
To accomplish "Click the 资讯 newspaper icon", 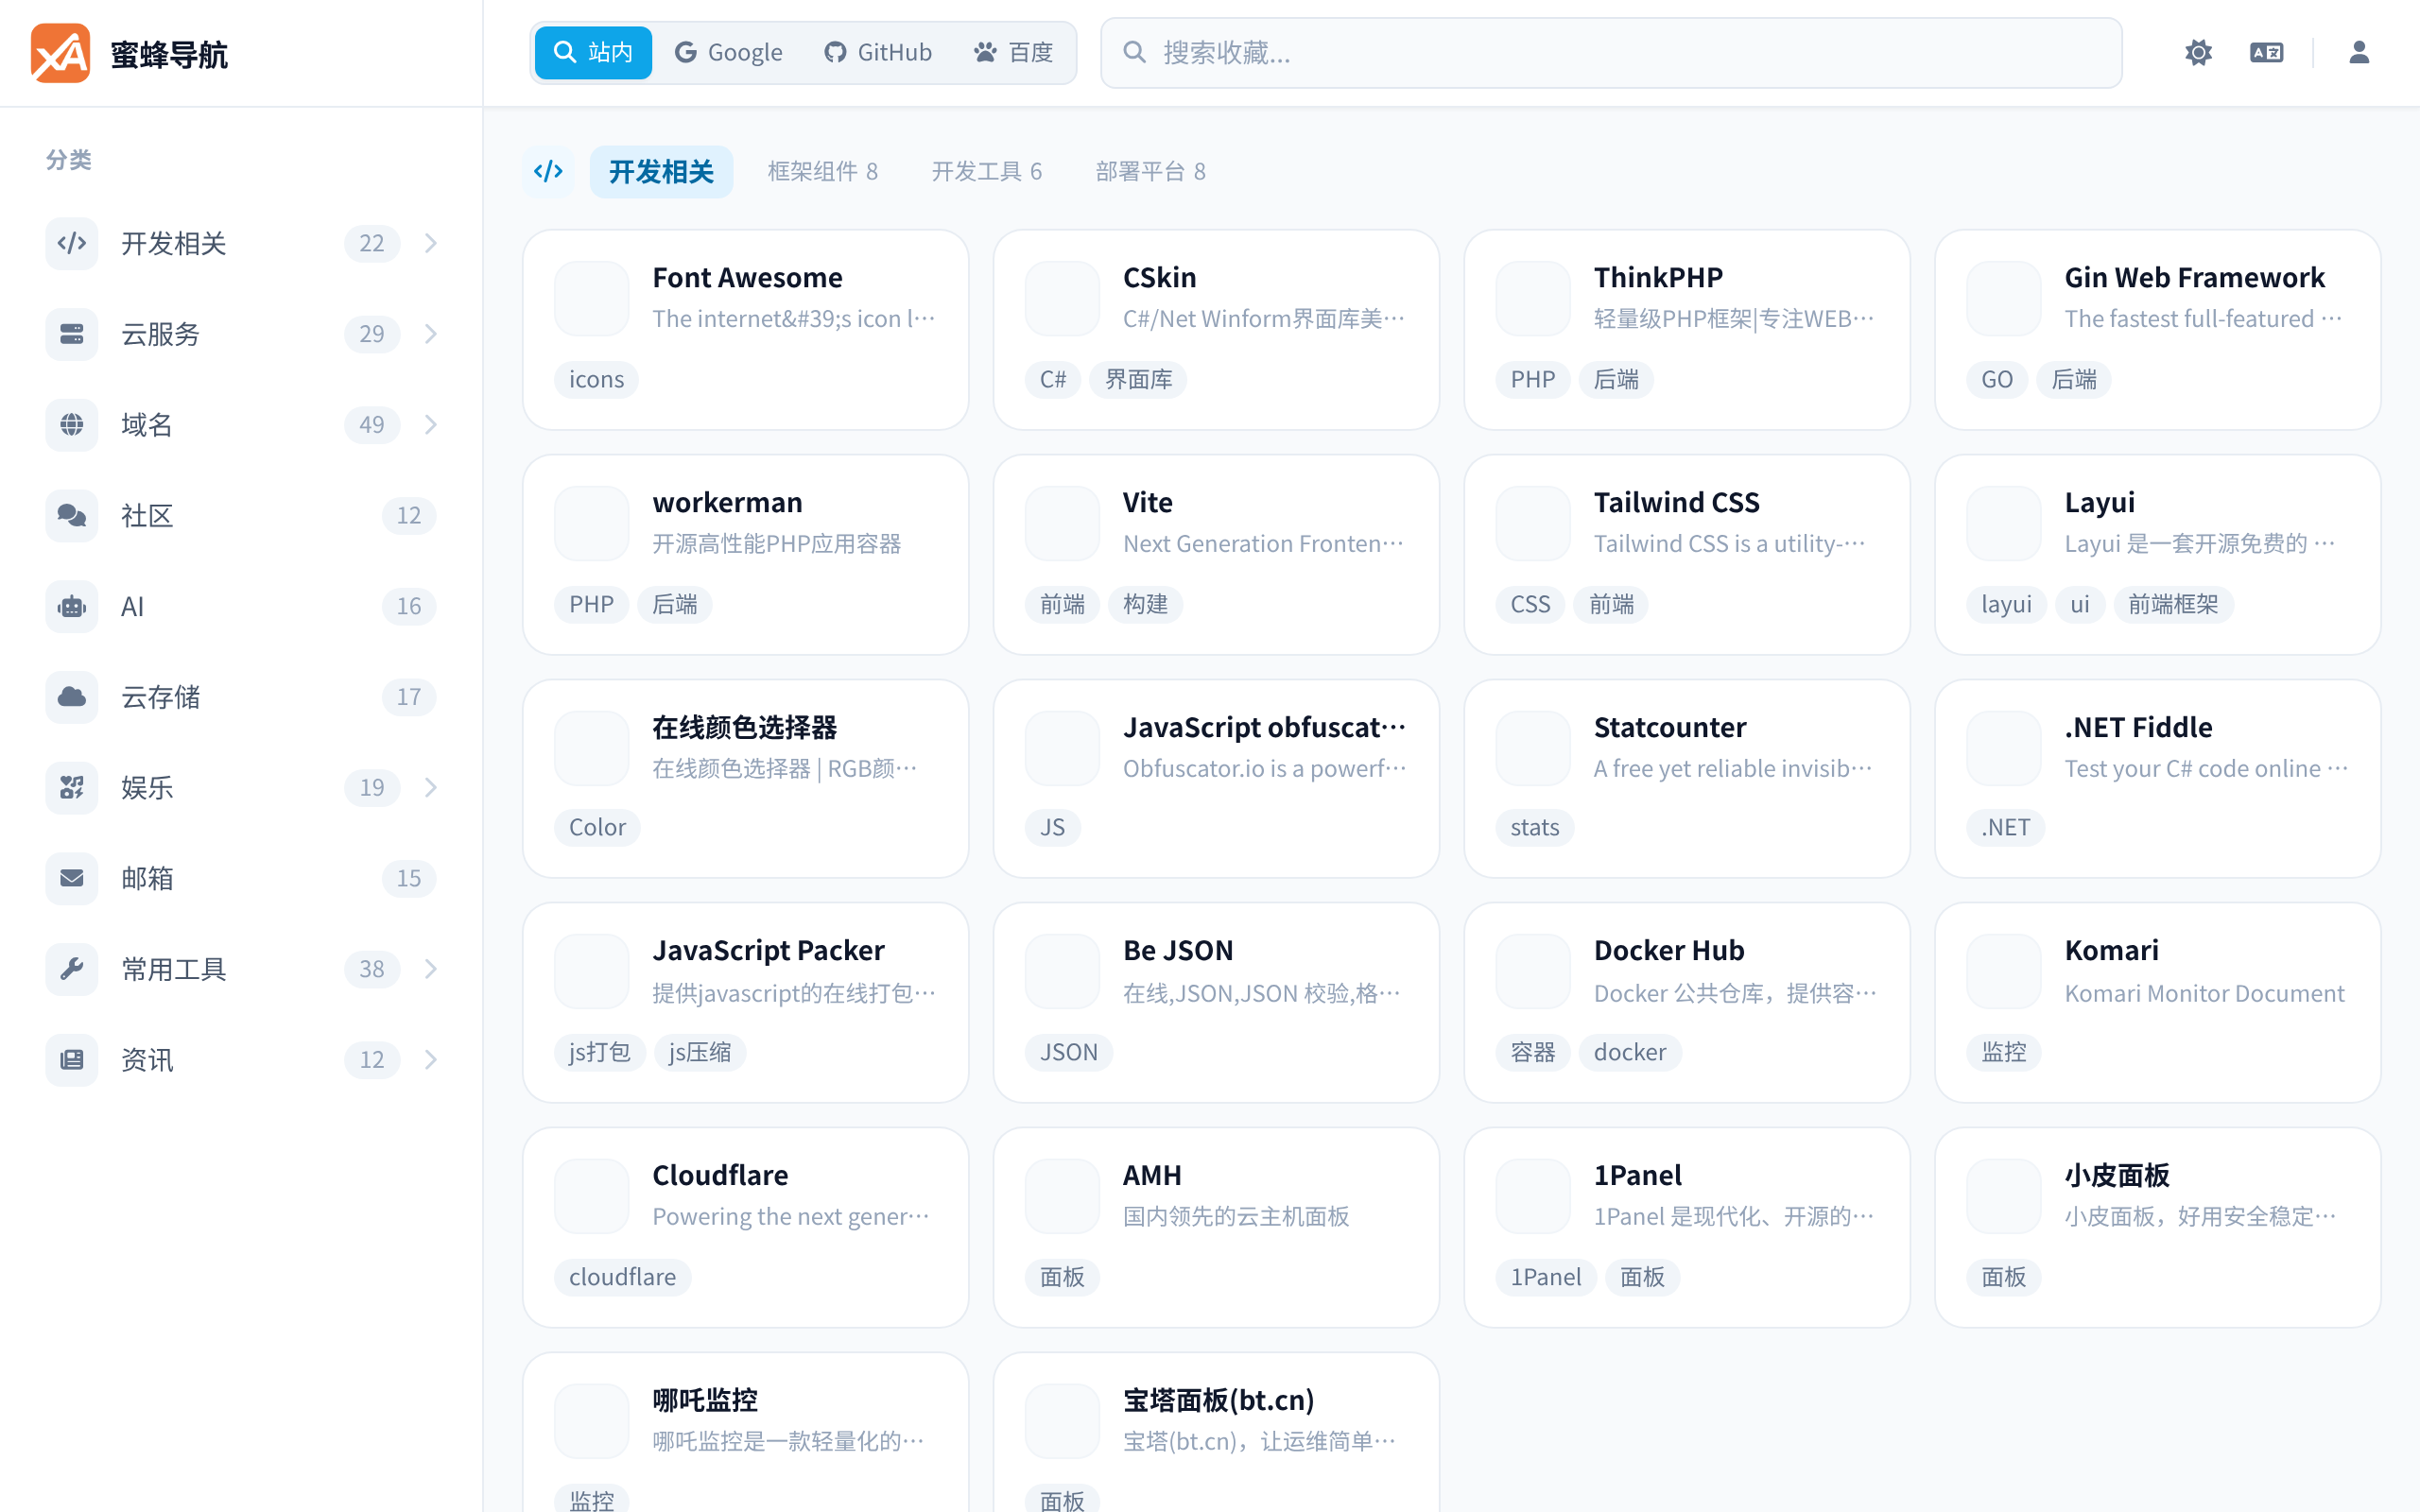I will point(72,1059).
